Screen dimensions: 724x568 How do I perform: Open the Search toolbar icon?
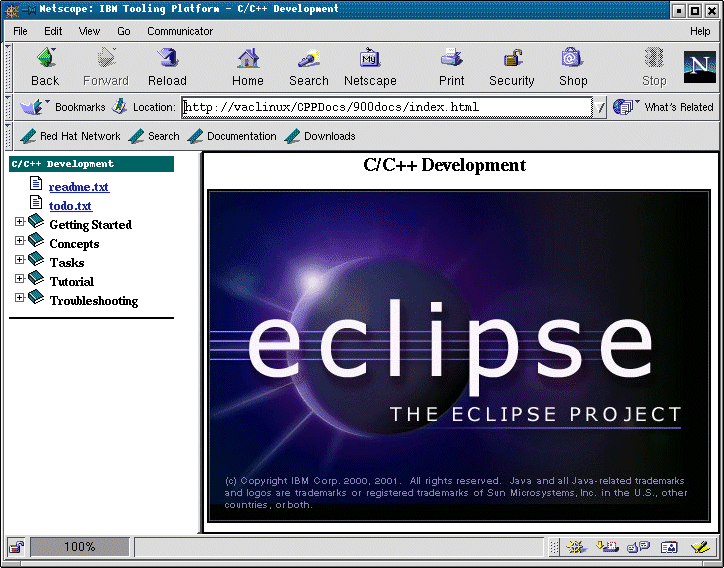coord(308,59)
